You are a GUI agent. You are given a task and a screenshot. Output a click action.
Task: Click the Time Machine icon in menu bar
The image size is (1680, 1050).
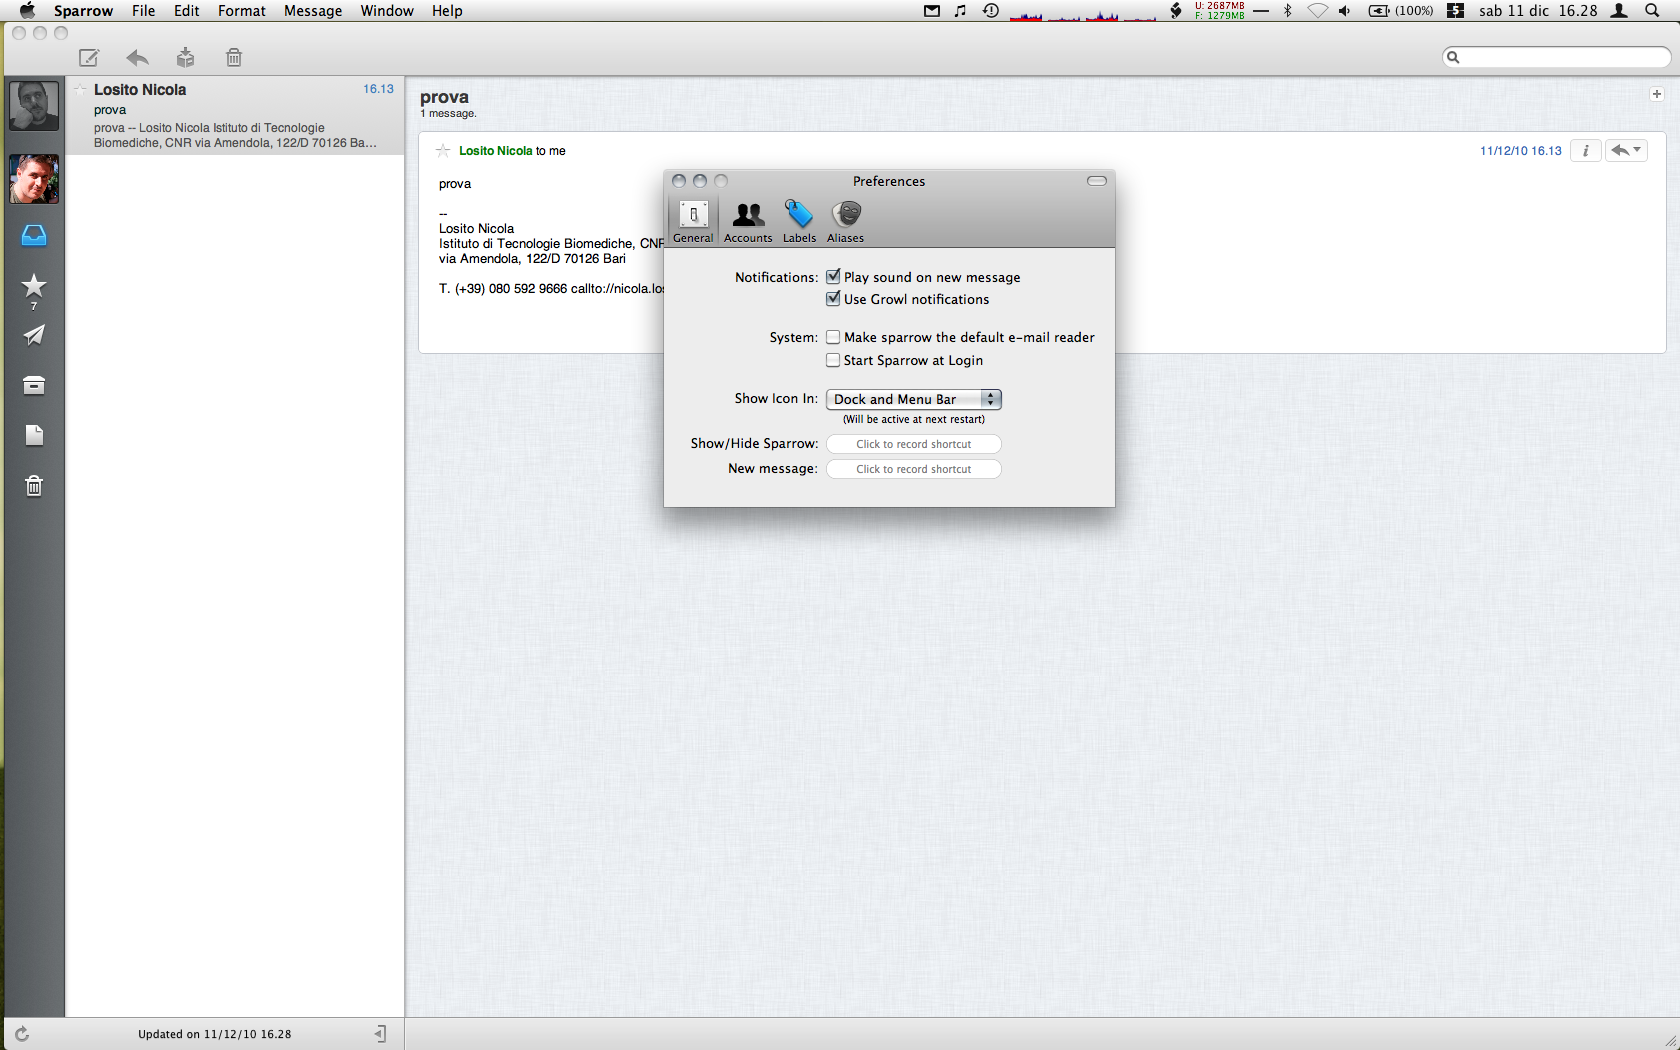tap(991, 11)
